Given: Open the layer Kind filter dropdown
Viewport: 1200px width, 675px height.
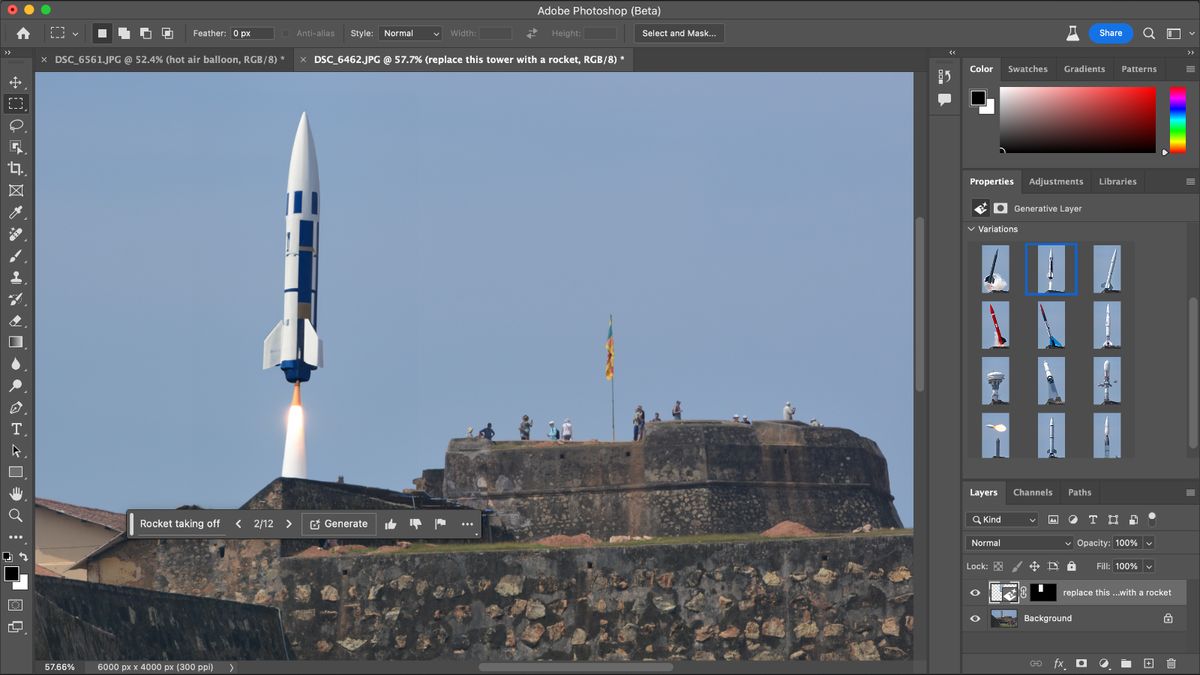Looking at the screenshot, I should click(1002, 520).
